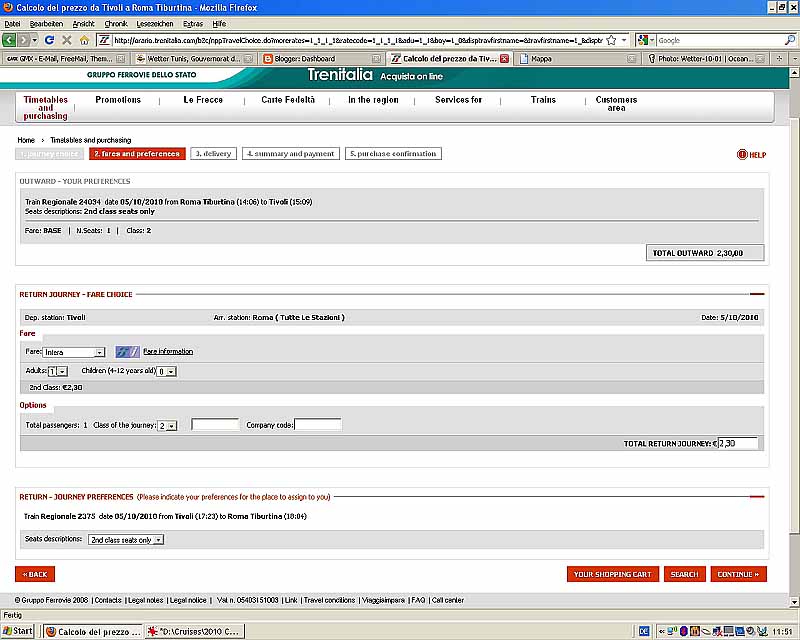
Task: Stop loading with the X toolbar icon
Action: 67,40
